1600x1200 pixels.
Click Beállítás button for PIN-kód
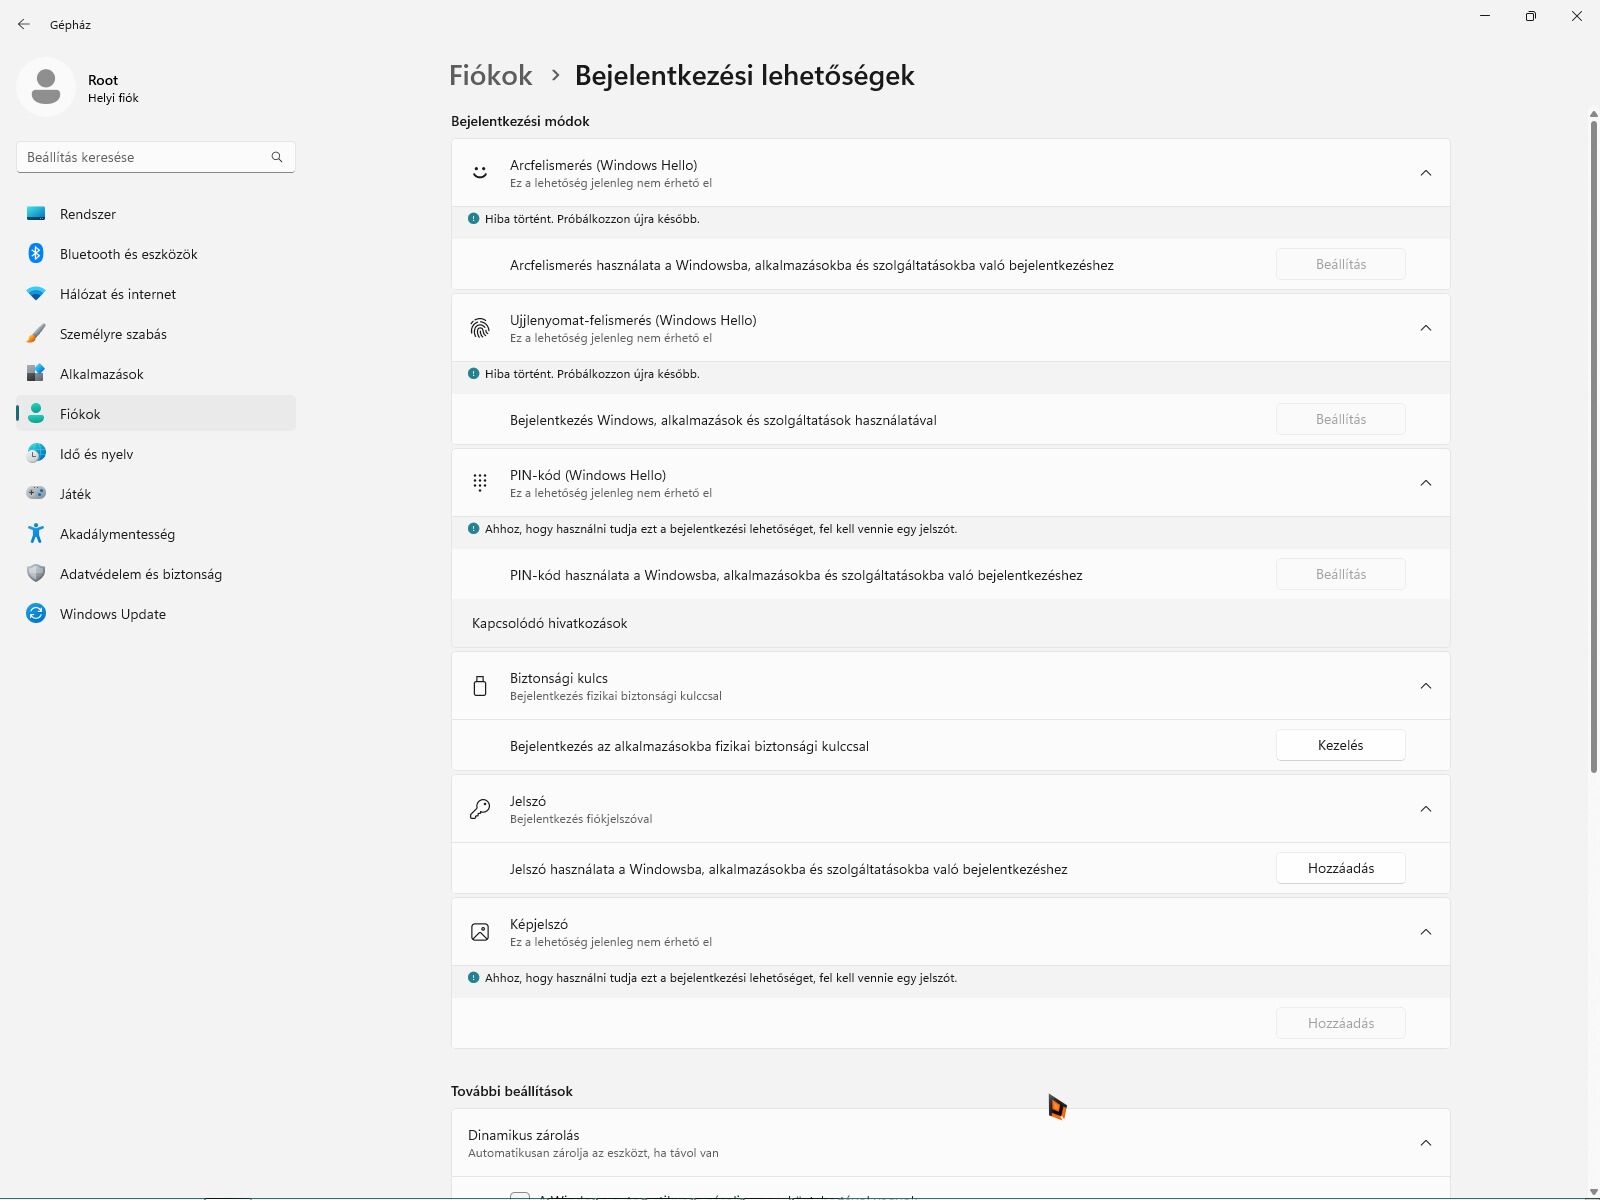[1340, 574]
